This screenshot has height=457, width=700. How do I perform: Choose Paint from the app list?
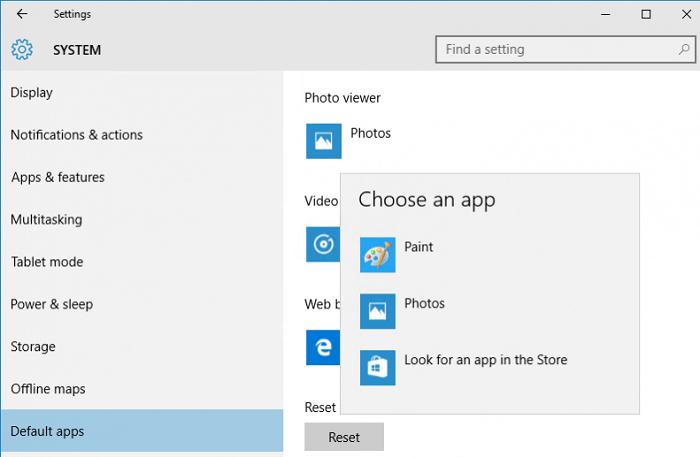pos(418,247)
